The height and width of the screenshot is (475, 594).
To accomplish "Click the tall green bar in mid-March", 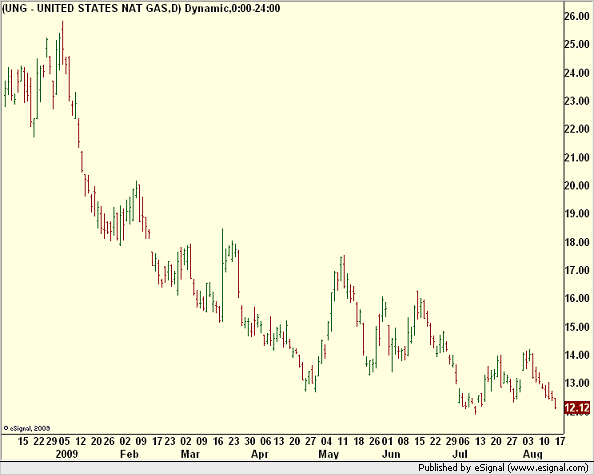I will 222,275.
